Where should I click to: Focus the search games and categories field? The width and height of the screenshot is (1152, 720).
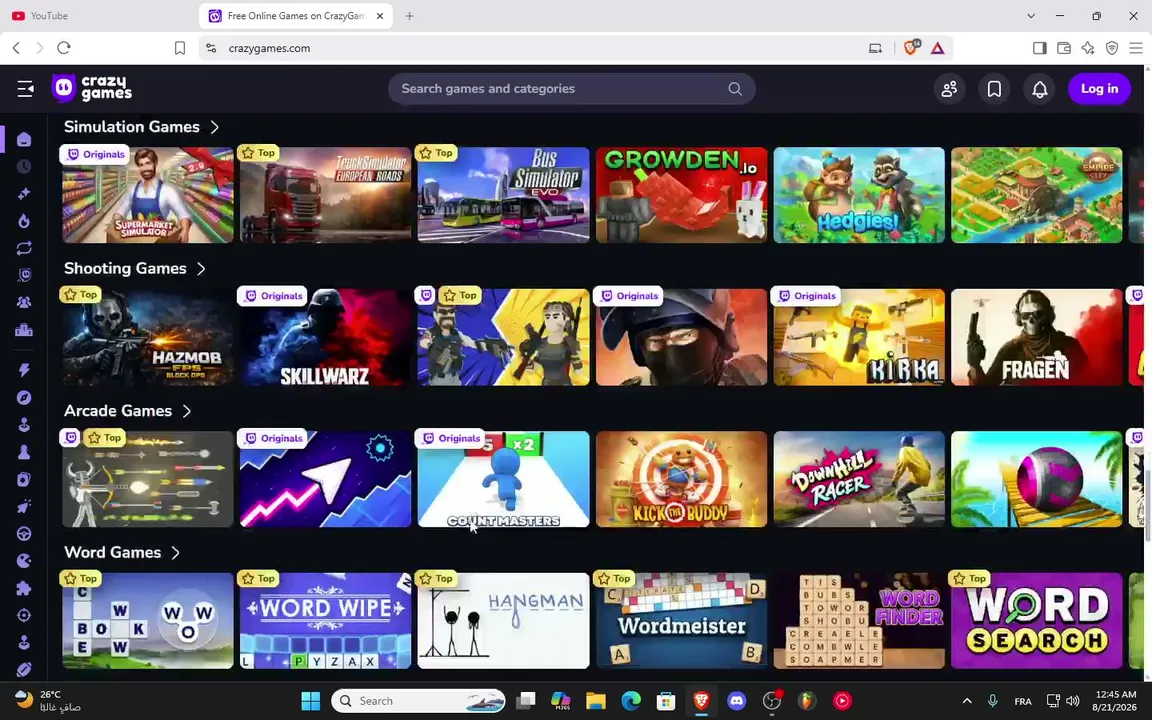572,89
